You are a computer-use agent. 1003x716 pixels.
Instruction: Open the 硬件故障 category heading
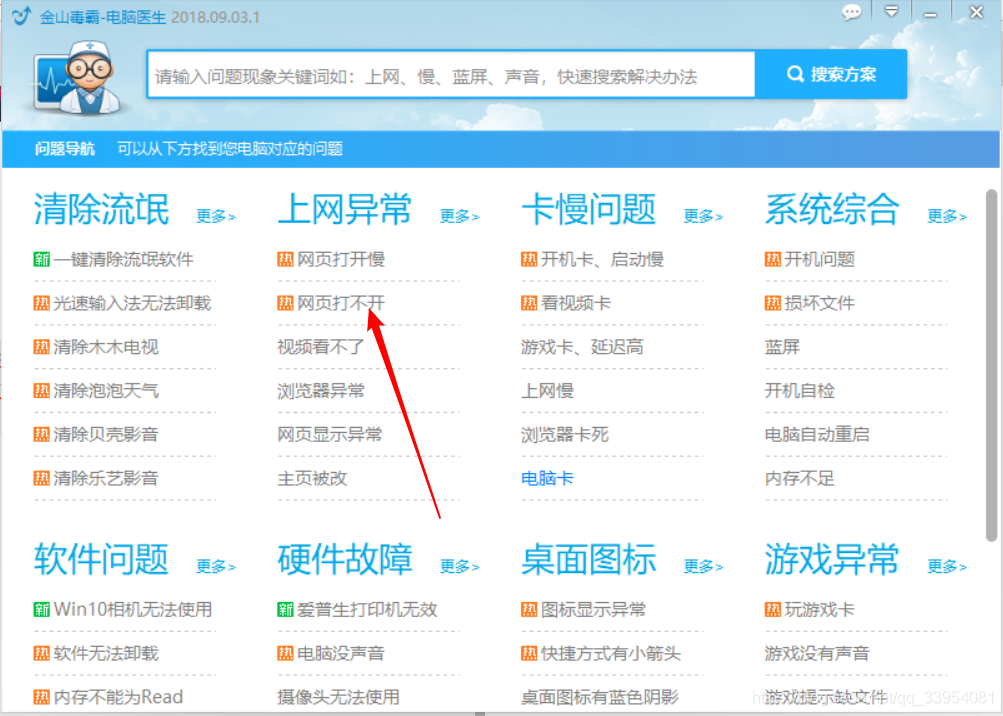(345, 559)
